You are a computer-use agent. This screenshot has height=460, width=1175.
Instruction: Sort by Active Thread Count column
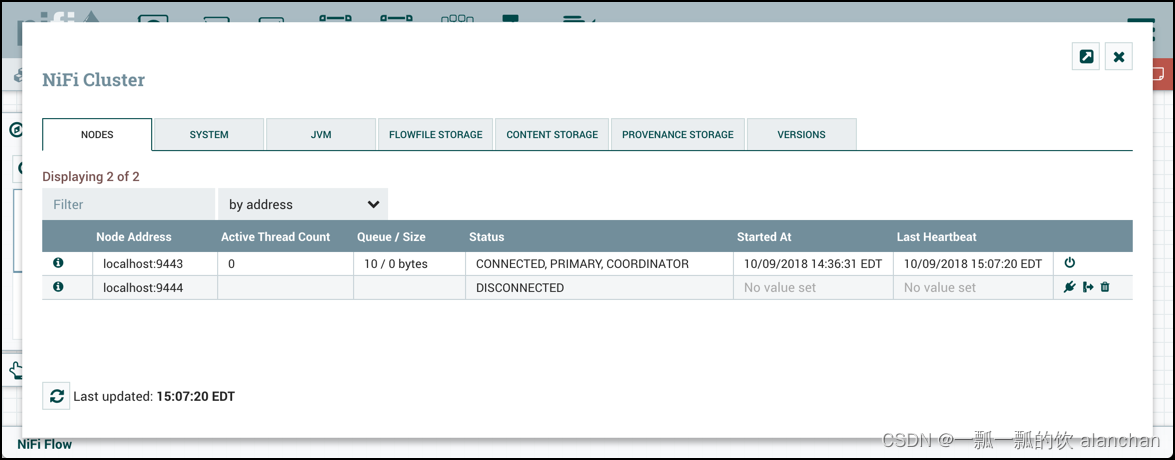coord(275,237)
